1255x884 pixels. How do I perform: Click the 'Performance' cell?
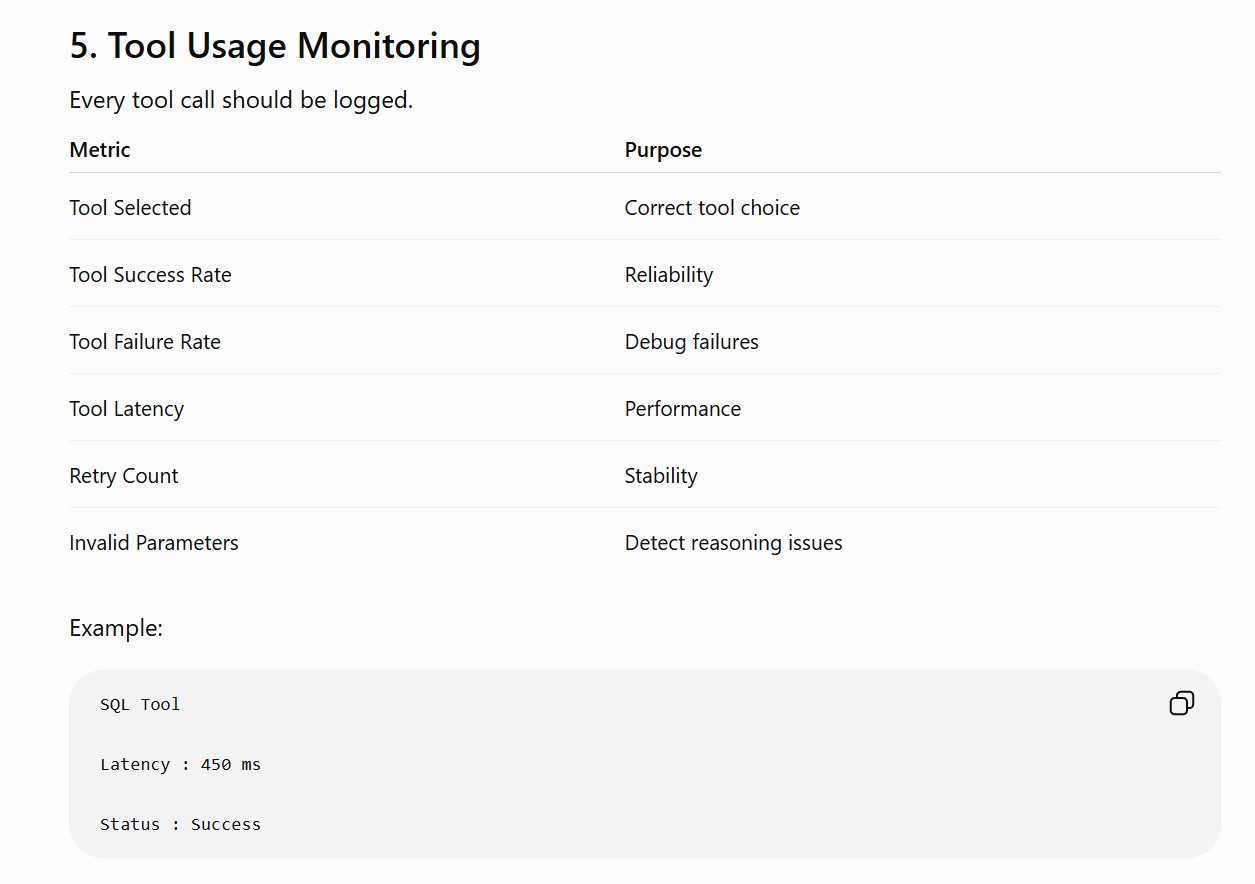pyautogui.click(x=683, y=409)
